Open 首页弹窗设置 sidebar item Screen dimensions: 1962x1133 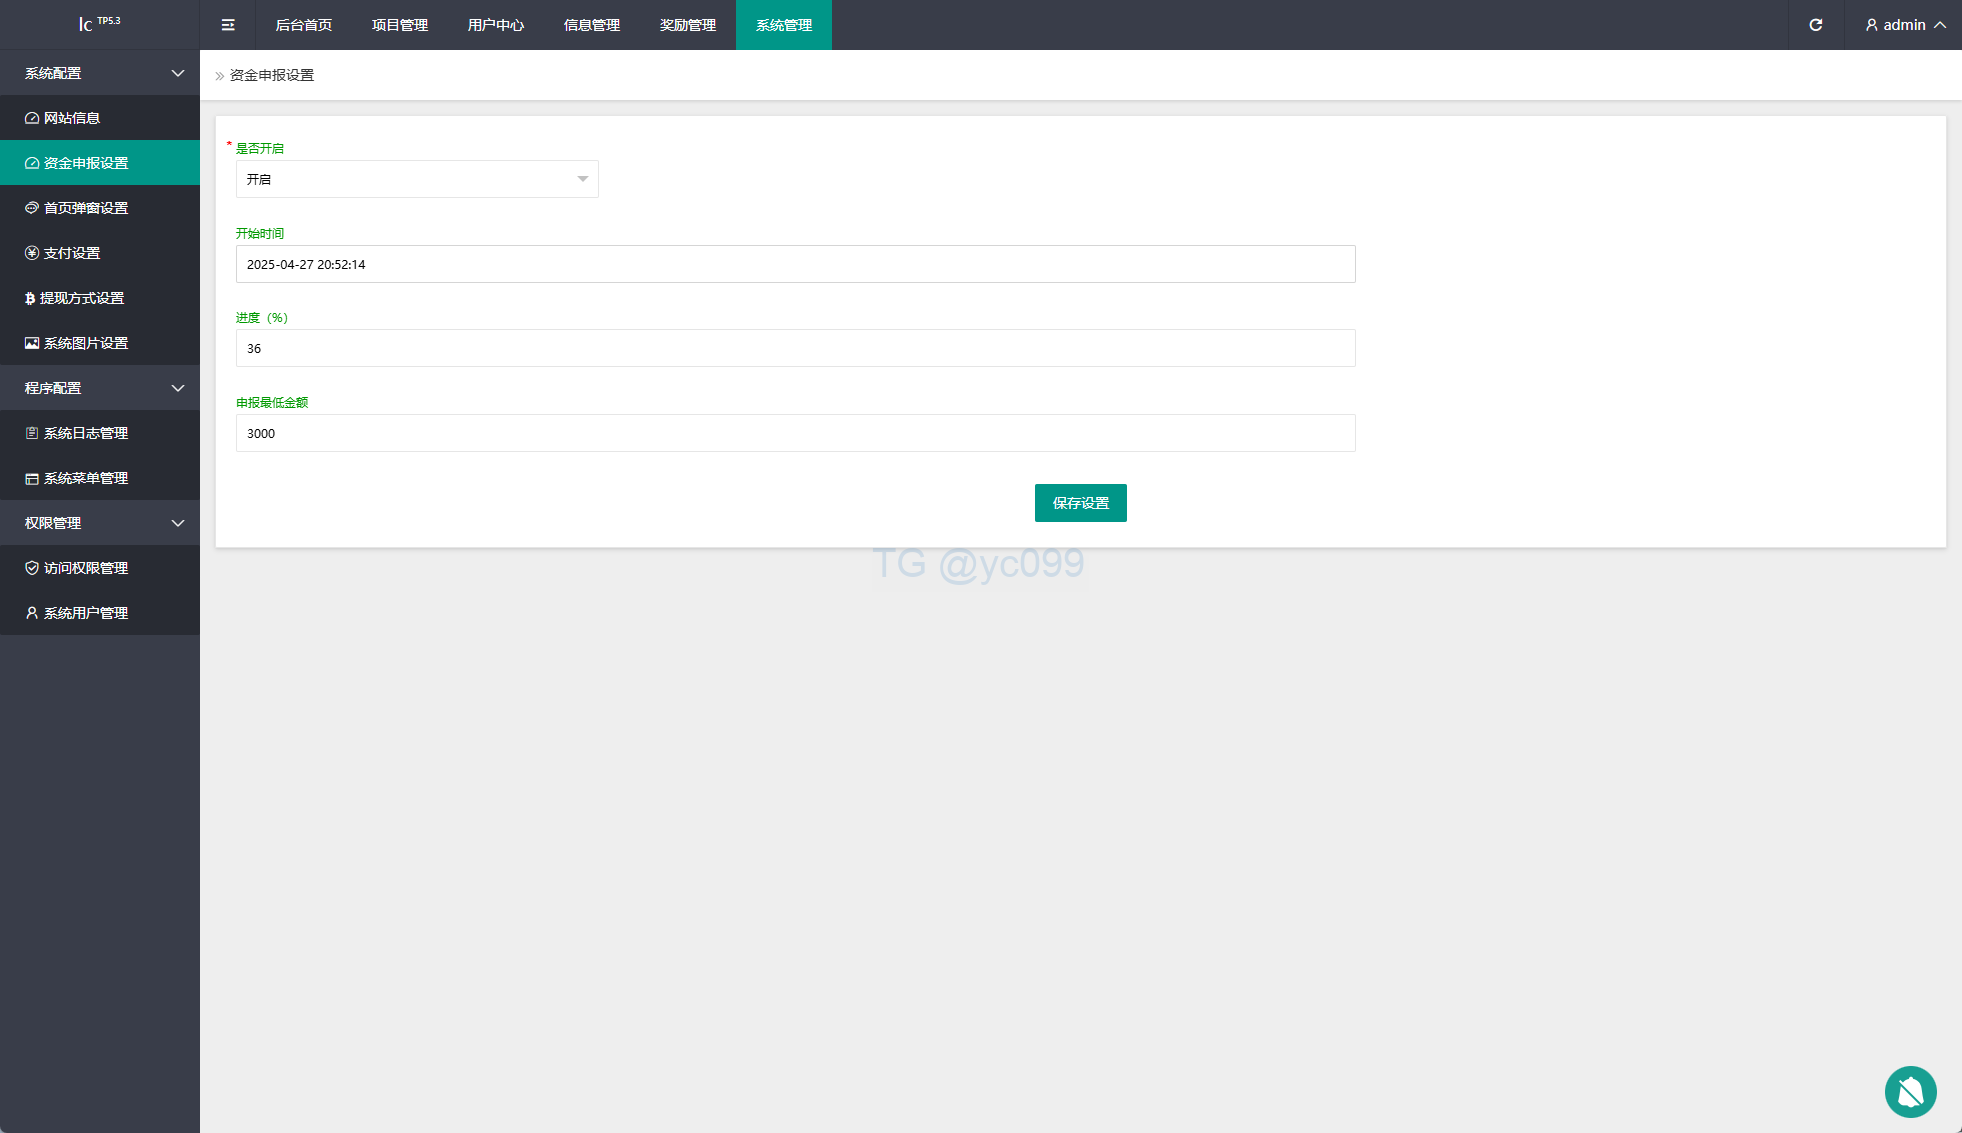tap(86, 208)
